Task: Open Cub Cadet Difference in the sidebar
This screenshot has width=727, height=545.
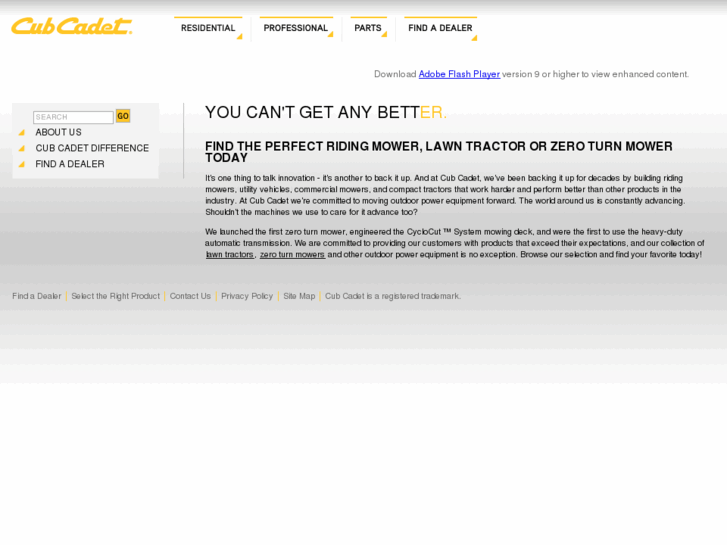Action: coord(92,148)
